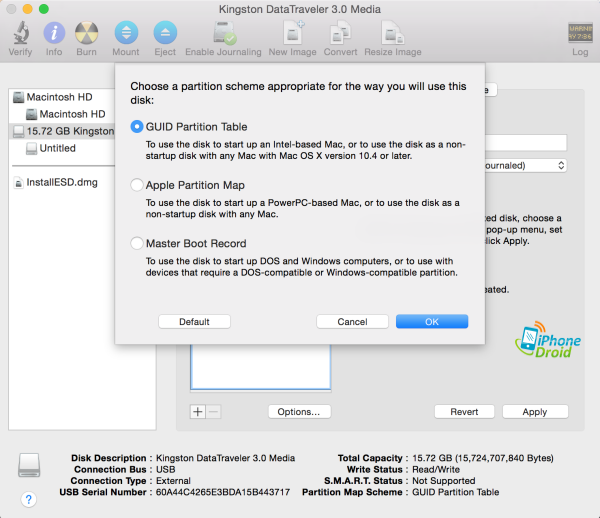Click the Default button
The height and width of the screenshot is (518, 600).
(194, 321)
